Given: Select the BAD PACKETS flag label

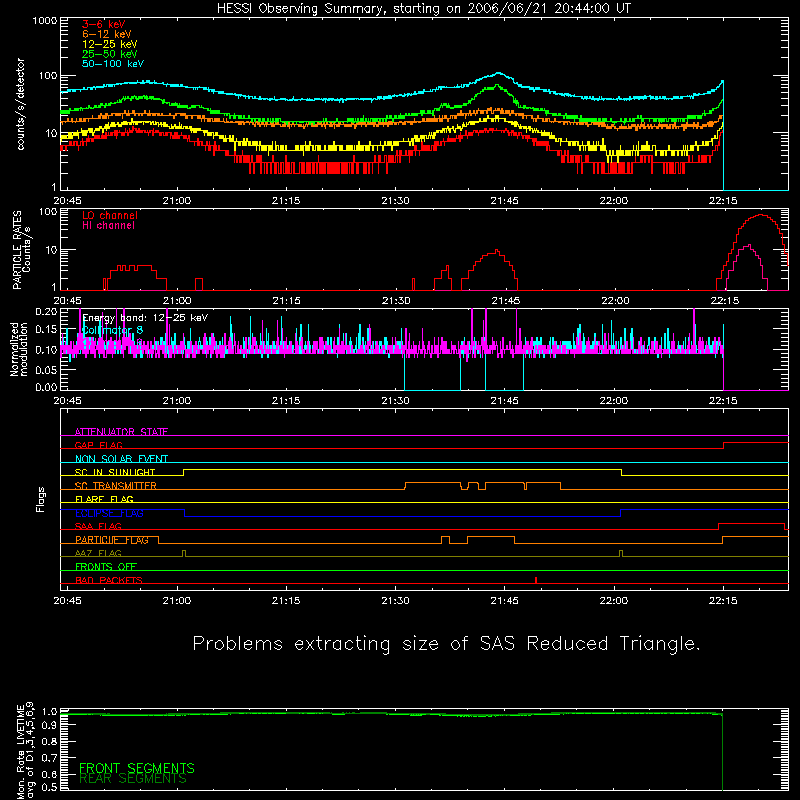Looking at the screenshot, I should click(109, 580).
